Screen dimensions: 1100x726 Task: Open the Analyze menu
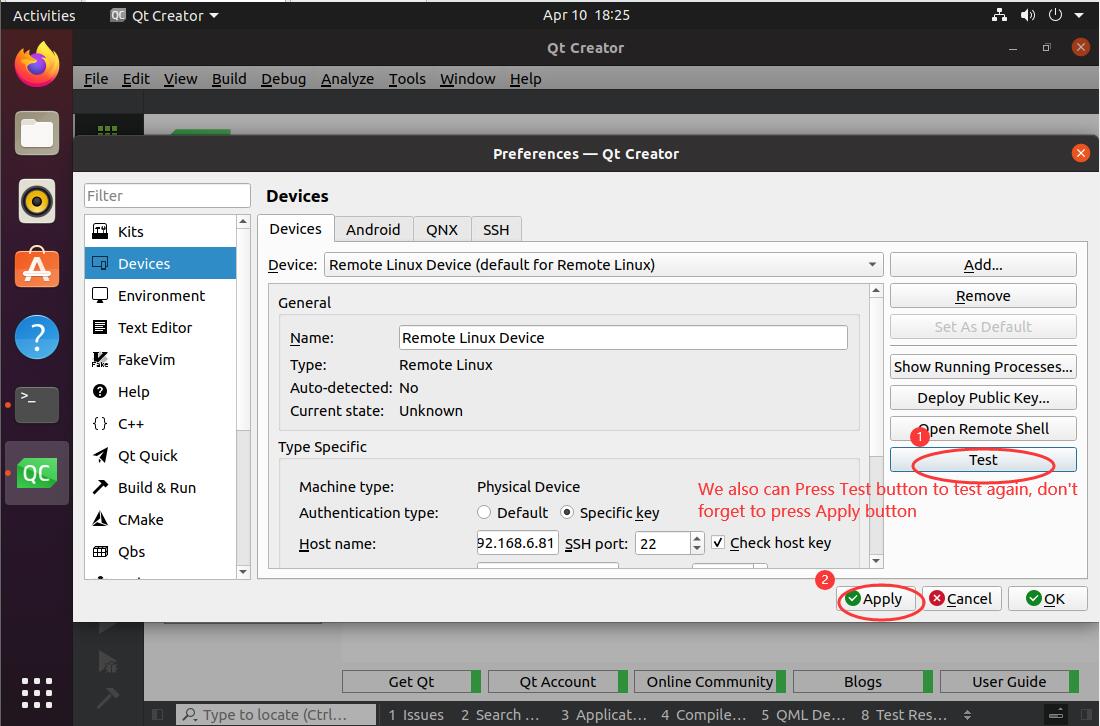pyautogui.click(x=347, y=79)
